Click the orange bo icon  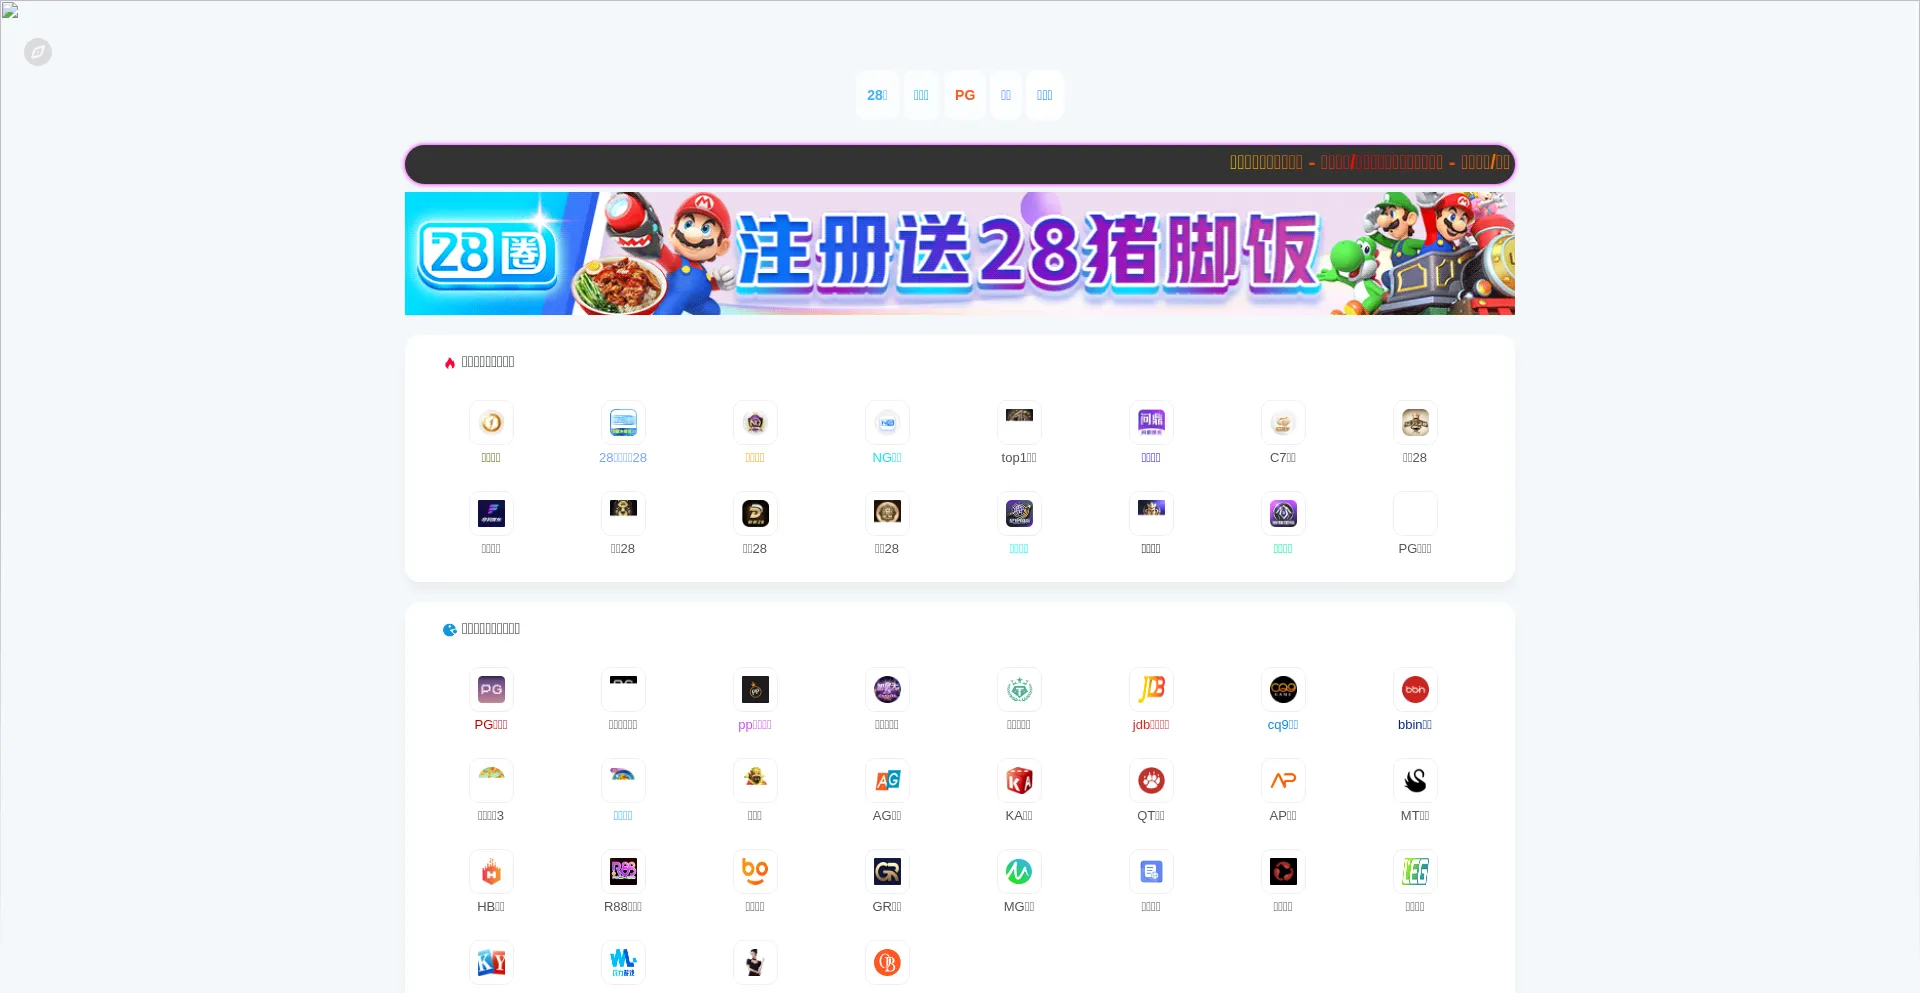755,871
